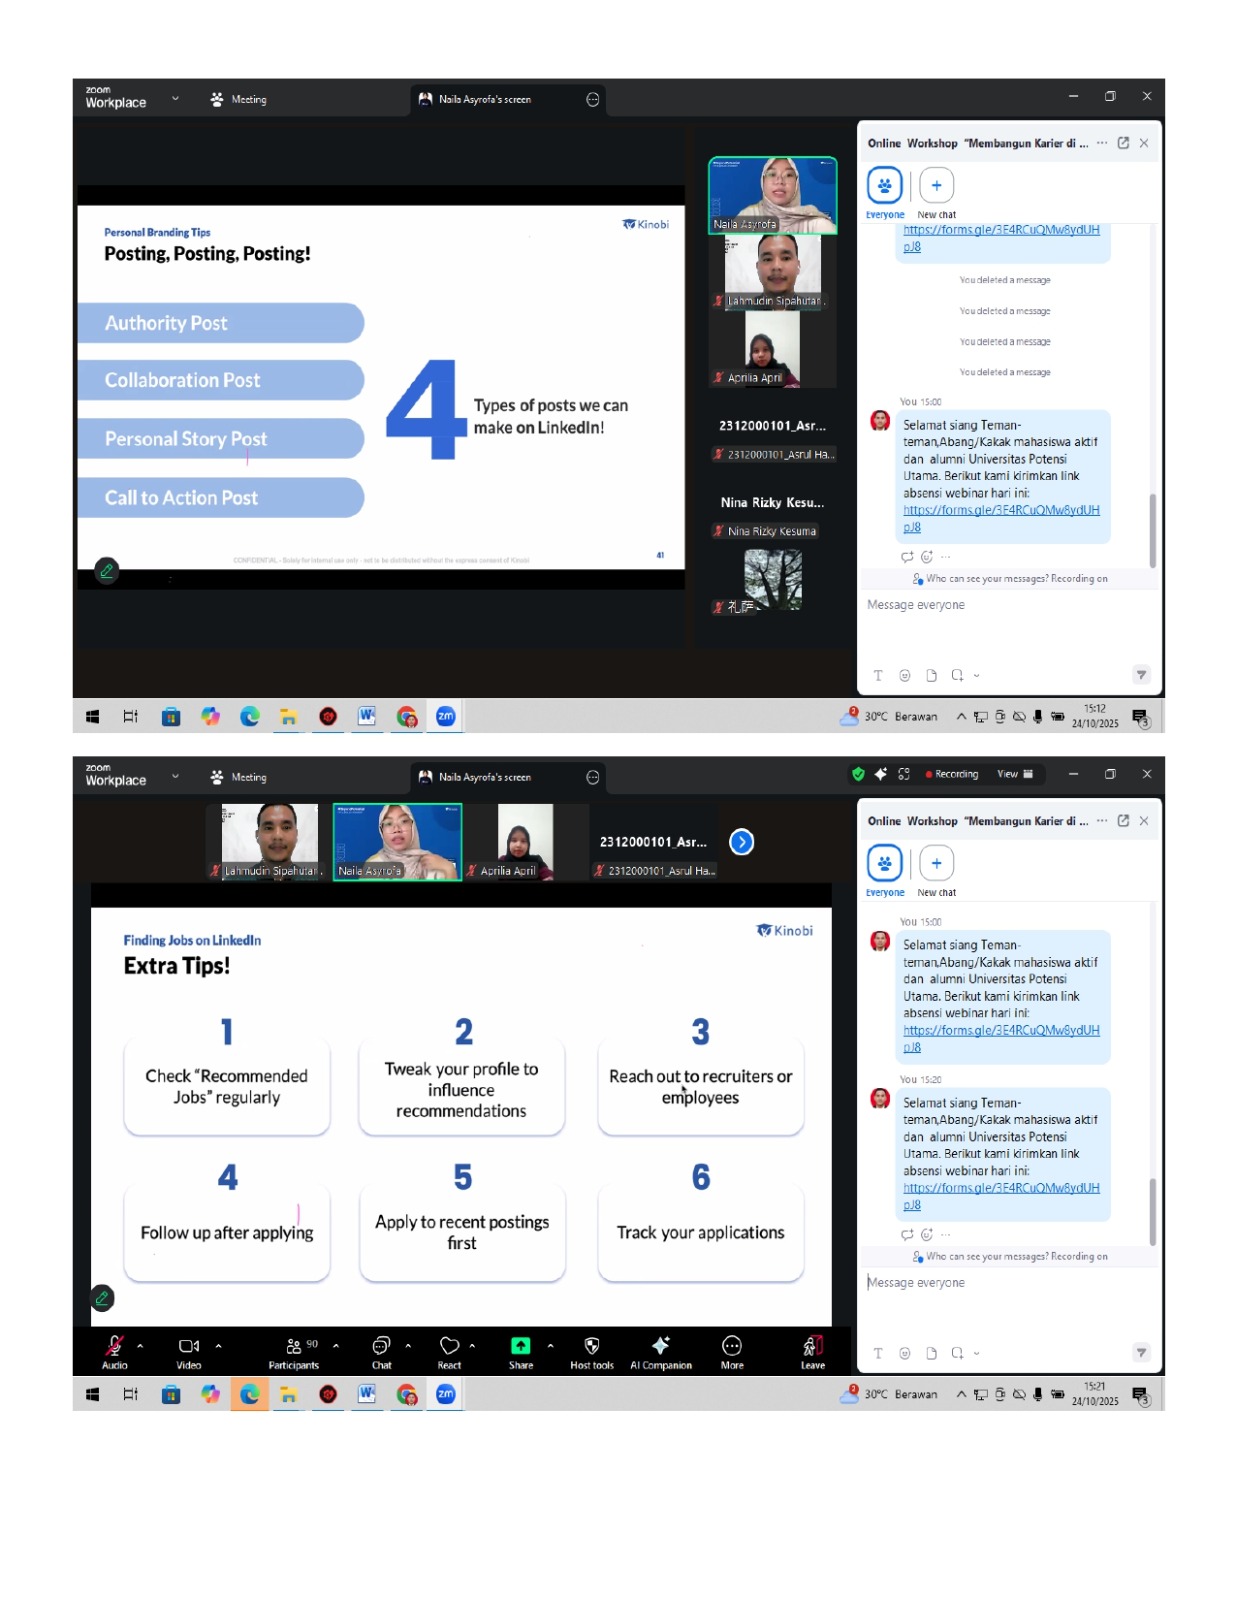Open the View layout menu
Image resolution: width=1236 pixels, height=1600 pixels.
(x=1014, y=774)
